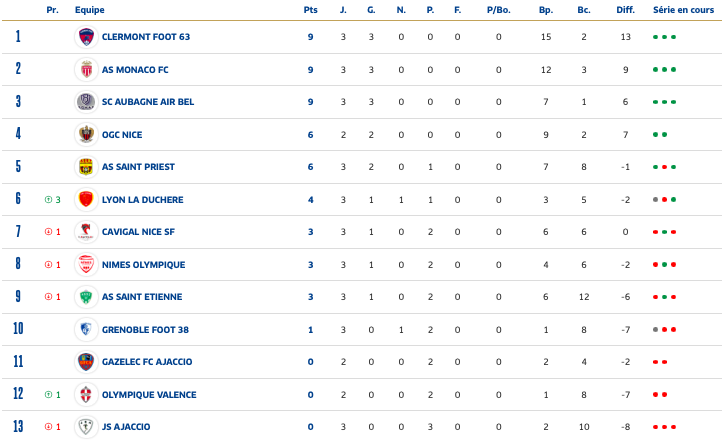
Task: Click the Clermont Foot 63 club logo
Action: 86,37
